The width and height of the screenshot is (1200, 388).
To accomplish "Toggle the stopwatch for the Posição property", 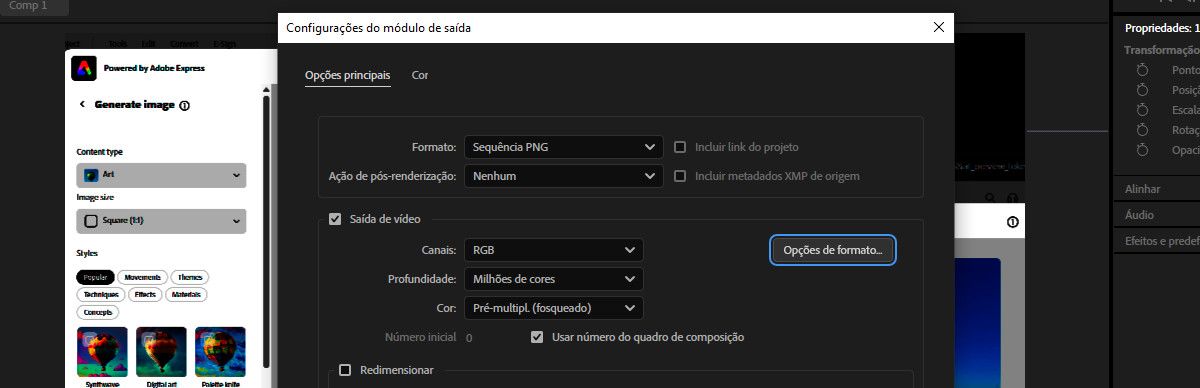I will point(1142,90).
